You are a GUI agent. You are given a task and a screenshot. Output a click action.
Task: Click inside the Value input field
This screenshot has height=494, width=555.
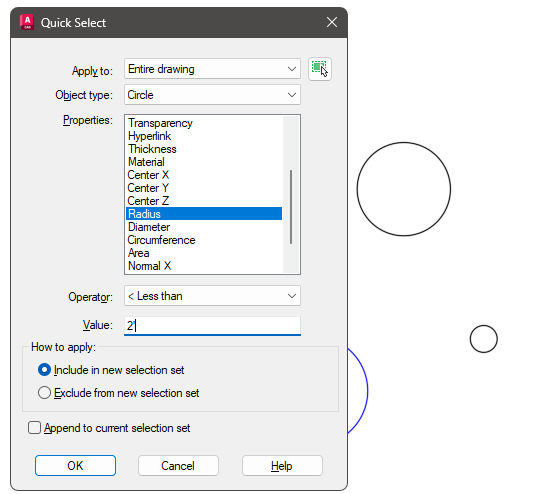[212, 326]
